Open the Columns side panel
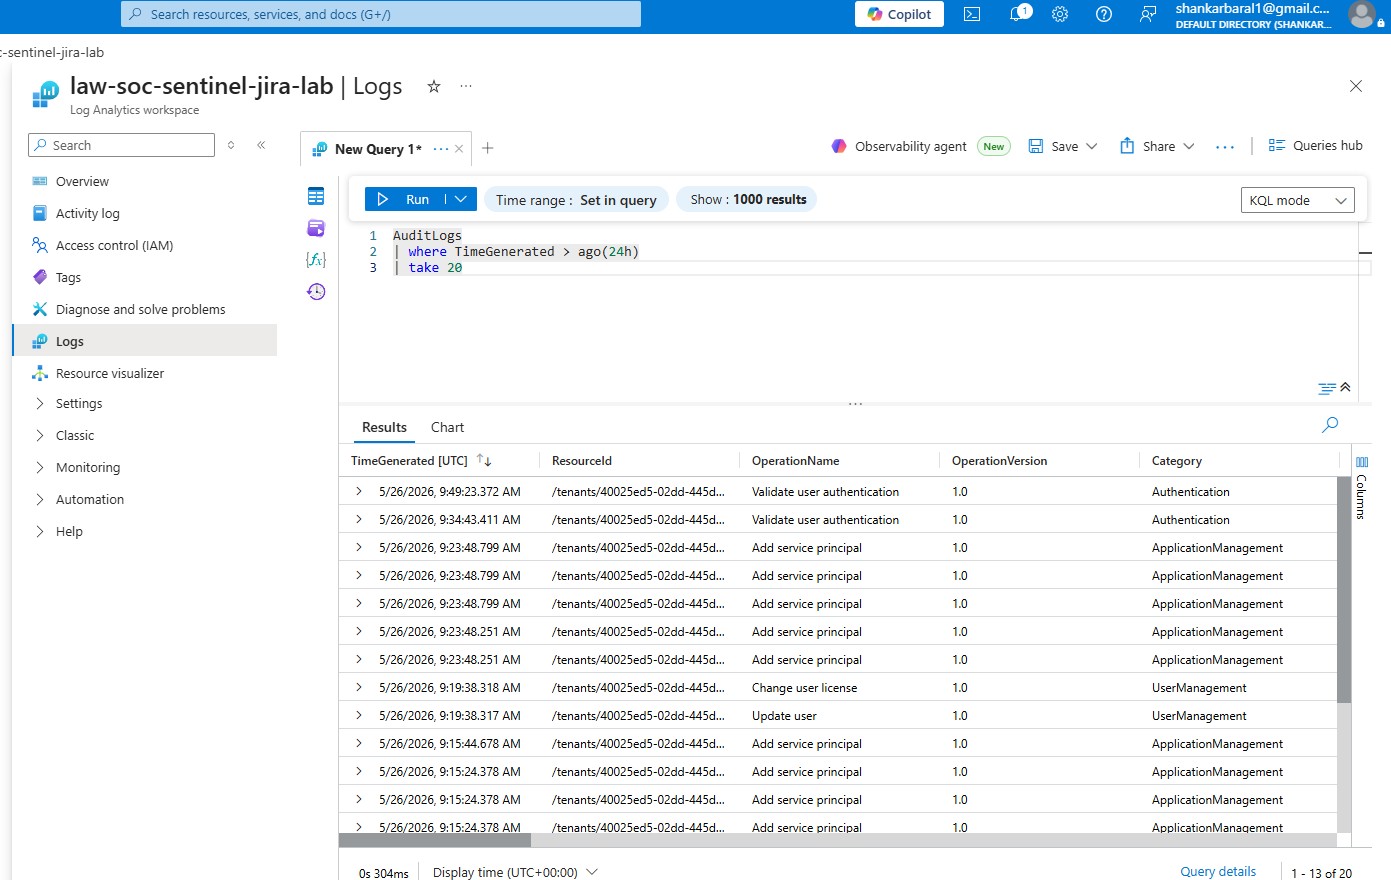This screenshot has width=1391, height=880. coord(1361,488)
